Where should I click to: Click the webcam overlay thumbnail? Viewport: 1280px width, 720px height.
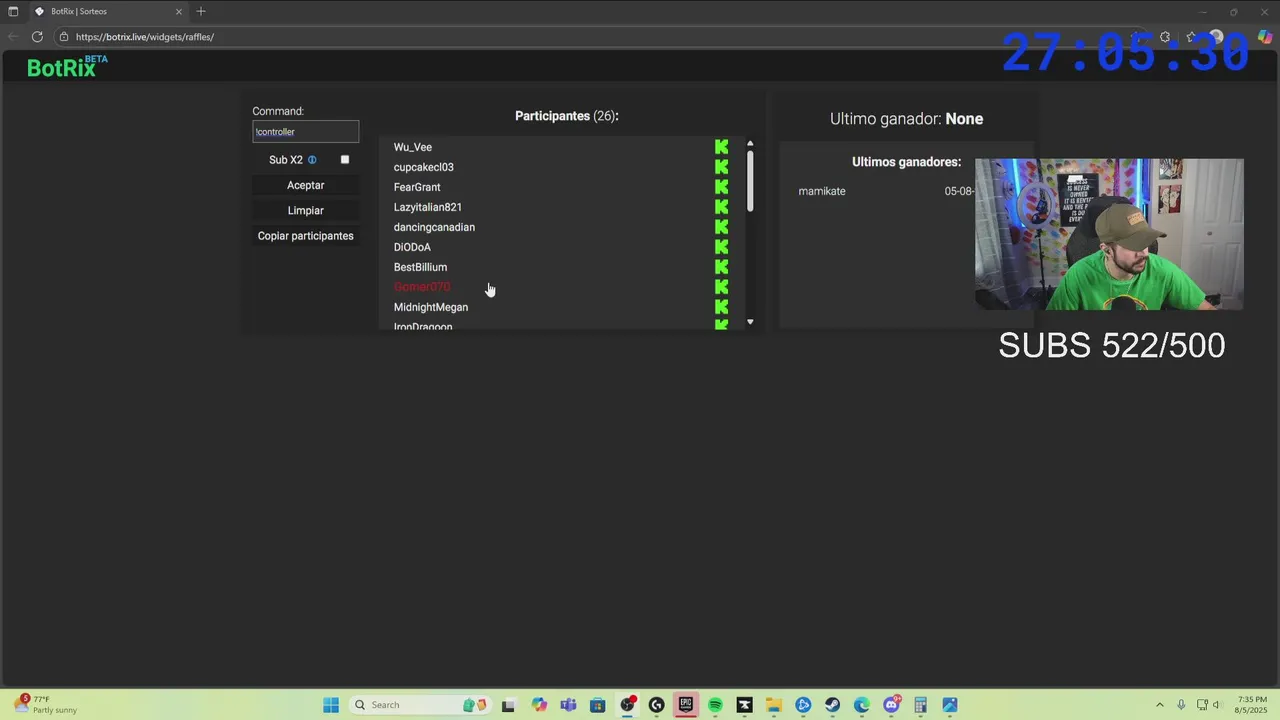tap(1109, 234)
